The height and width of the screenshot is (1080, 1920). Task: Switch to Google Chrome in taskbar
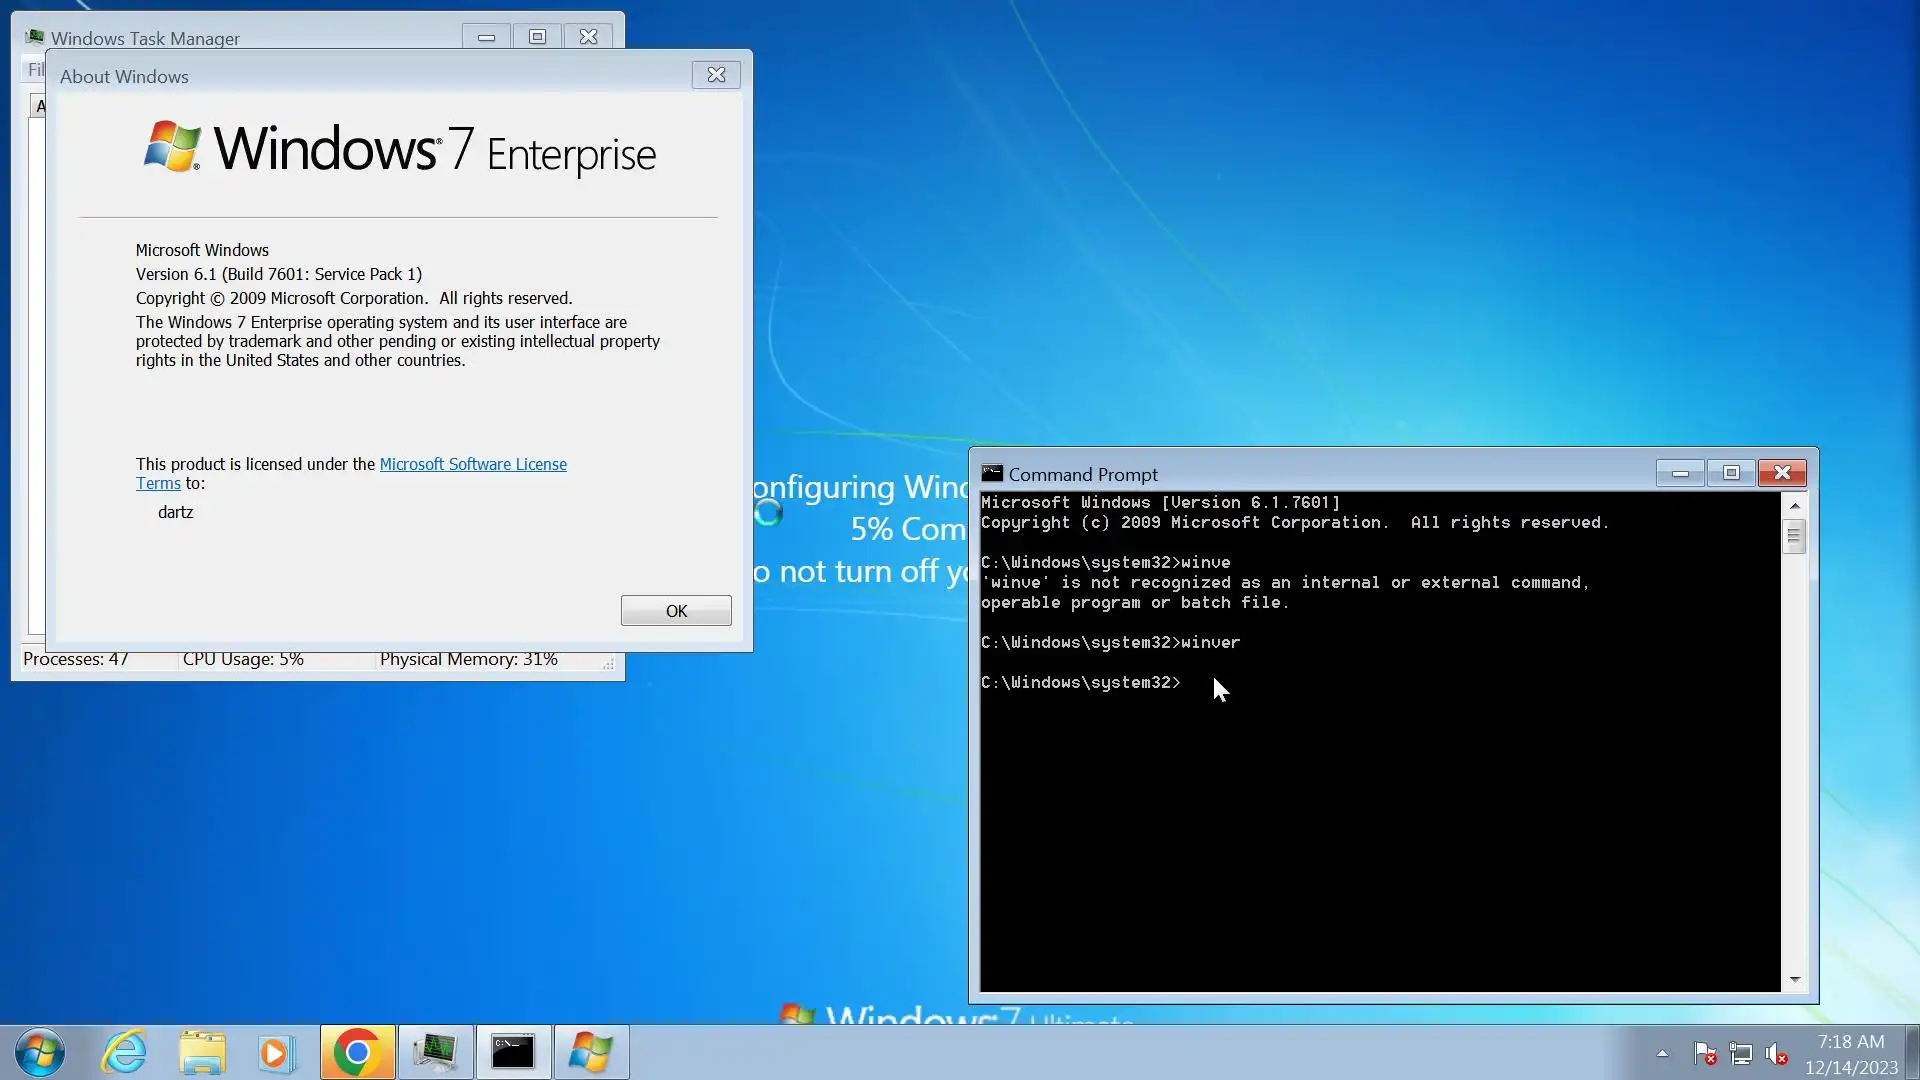tap(357, 1052)
